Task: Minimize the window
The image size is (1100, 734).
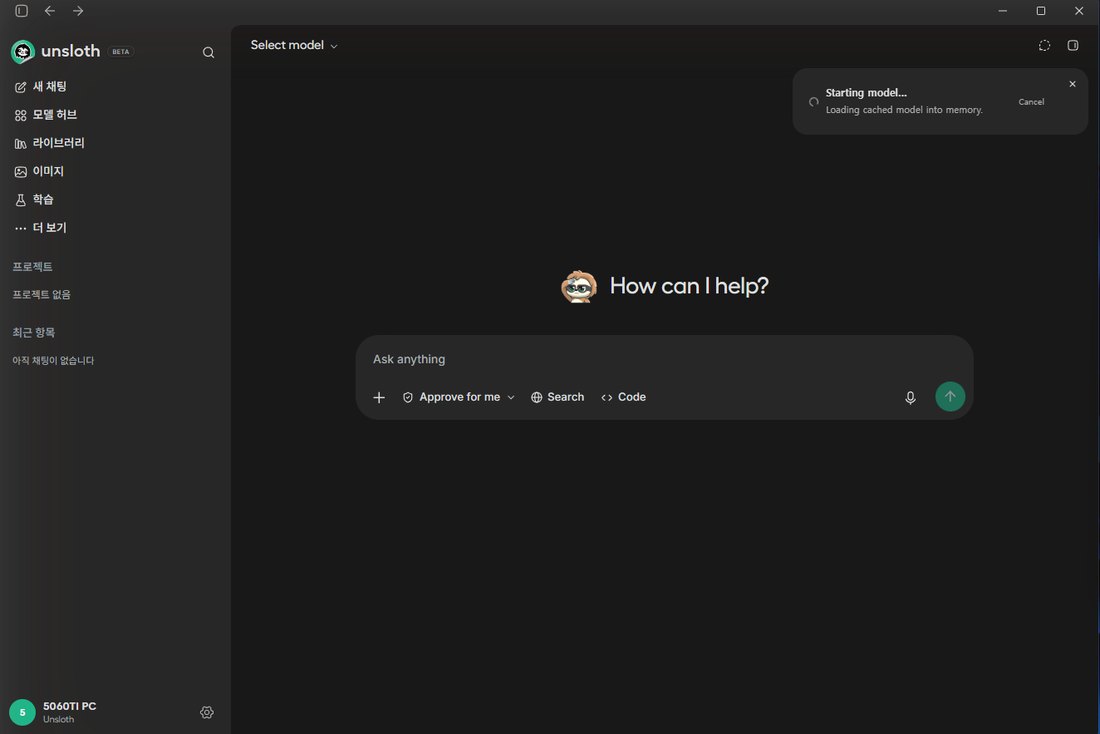Action: click(1002, 11)
